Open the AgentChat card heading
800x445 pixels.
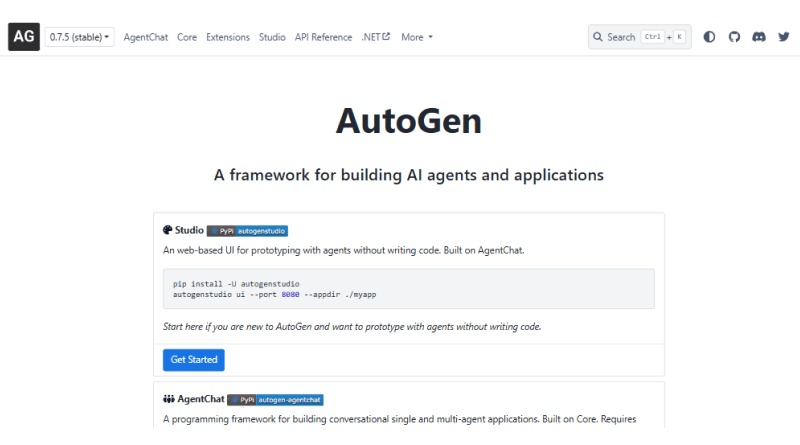[201, 399]
